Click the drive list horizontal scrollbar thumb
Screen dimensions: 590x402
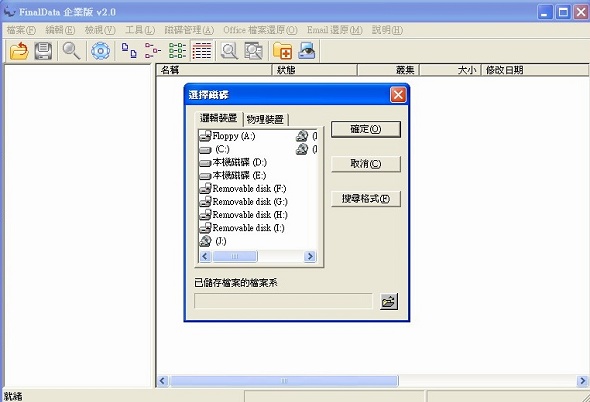[235, 256]
